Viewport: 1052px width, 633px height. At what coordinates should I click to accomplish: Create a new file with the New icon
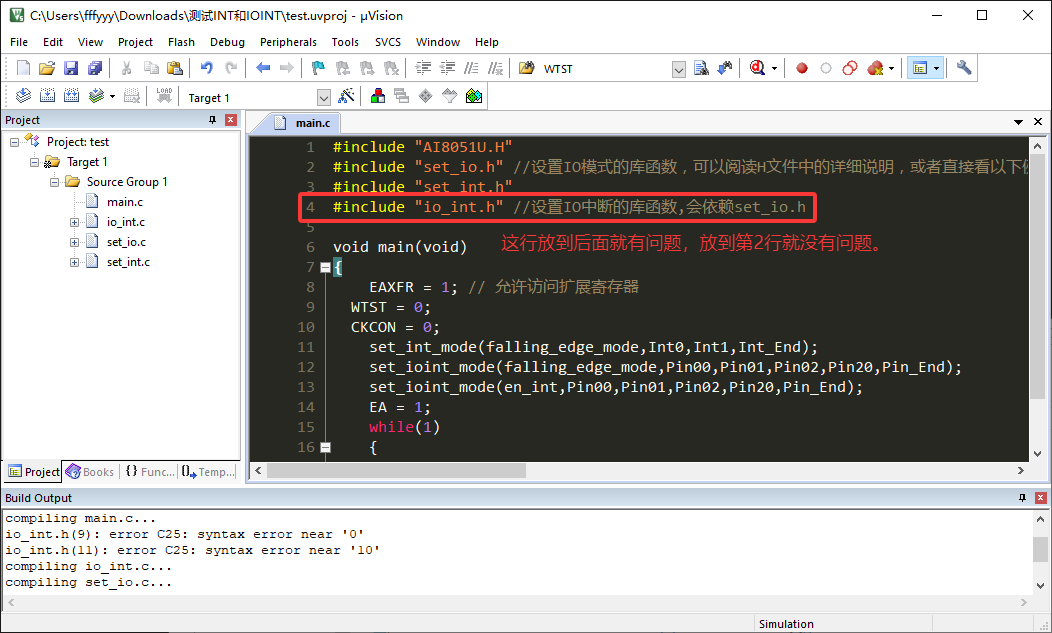23,68
